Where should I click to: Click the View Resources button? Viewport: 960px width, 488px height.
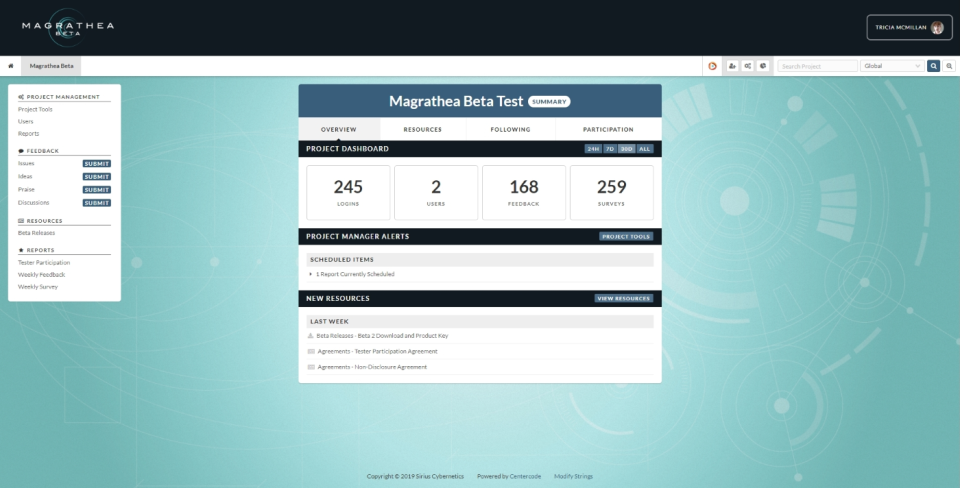(623, 298)
